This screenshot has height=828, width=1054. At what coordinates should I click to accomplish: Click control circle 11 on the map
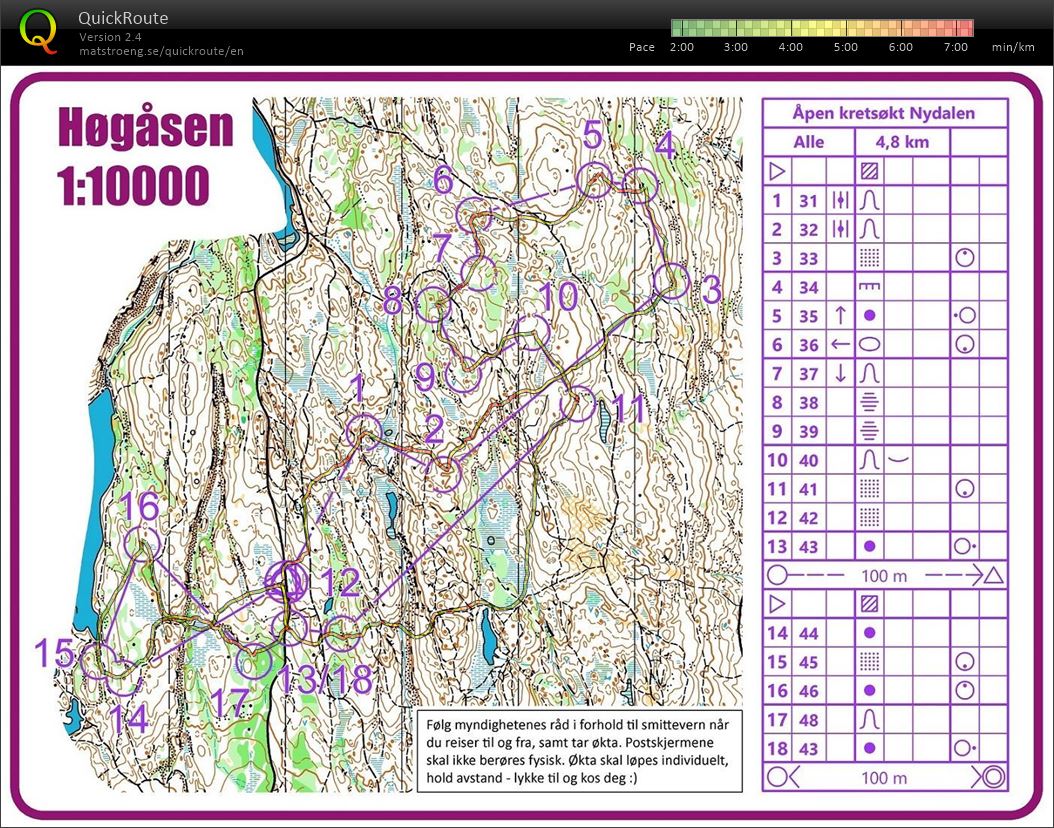[577, 404]
